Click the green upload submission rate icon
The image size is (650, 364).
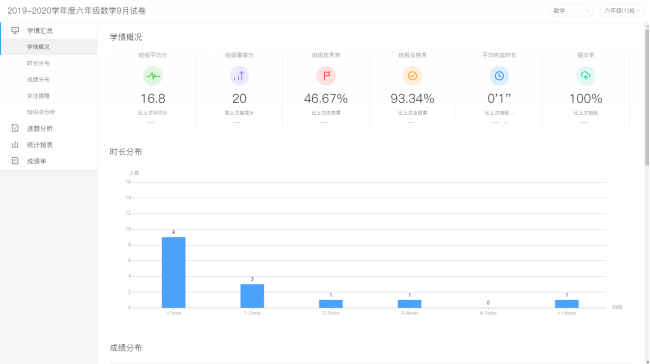coord(585,76)
